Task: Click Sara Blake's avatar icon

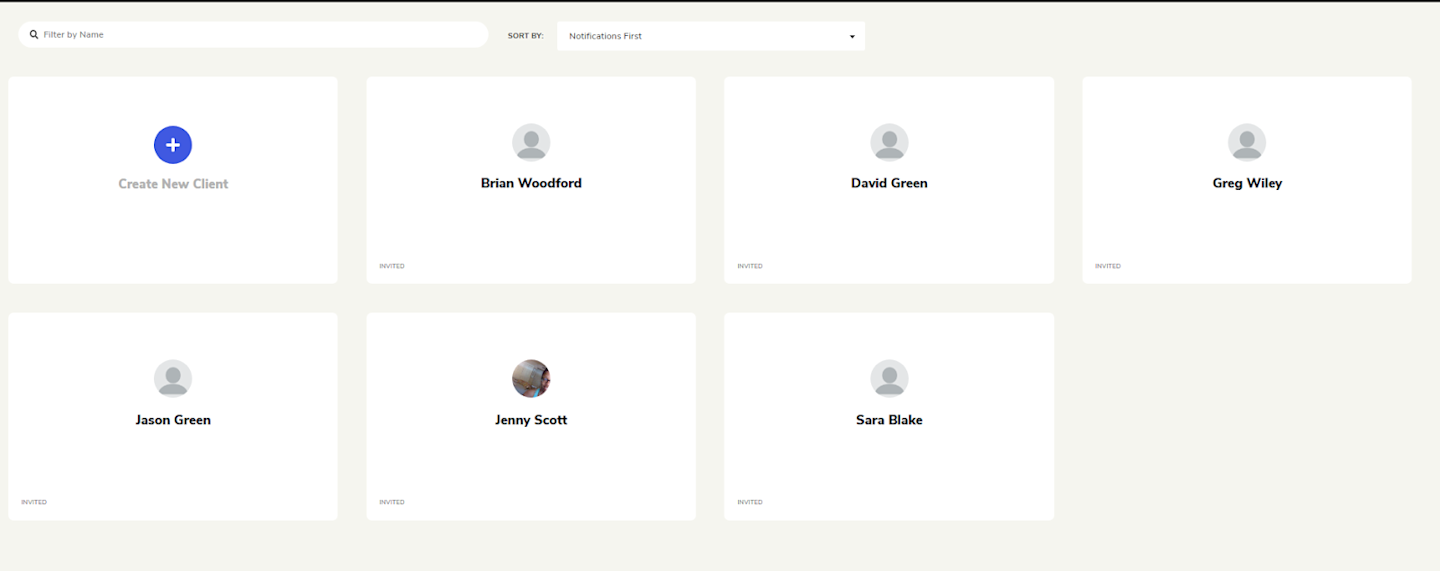Action: click(x=889, y=379)
